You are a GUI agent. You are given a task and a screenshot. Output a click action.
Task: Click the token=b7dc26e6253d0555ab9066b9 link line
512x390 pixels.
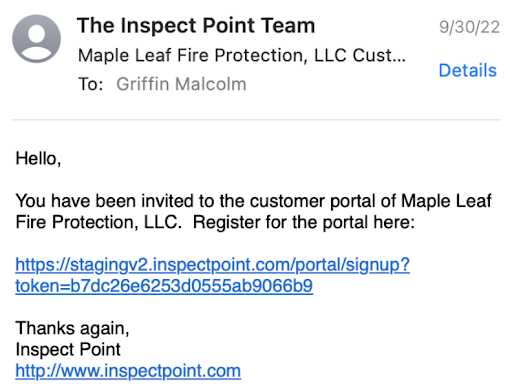coord(164,286)
